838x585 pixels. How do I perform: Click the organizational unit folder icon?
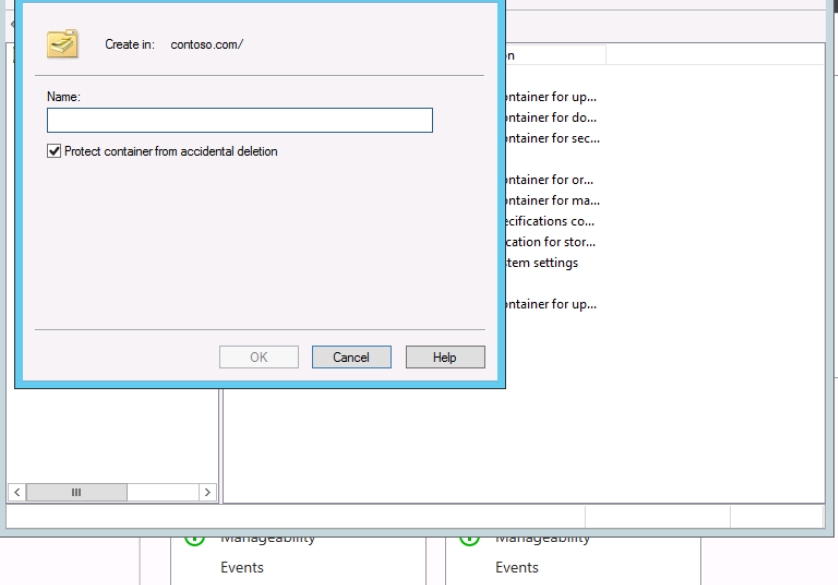pyautogui.click(x=62, y=44)
